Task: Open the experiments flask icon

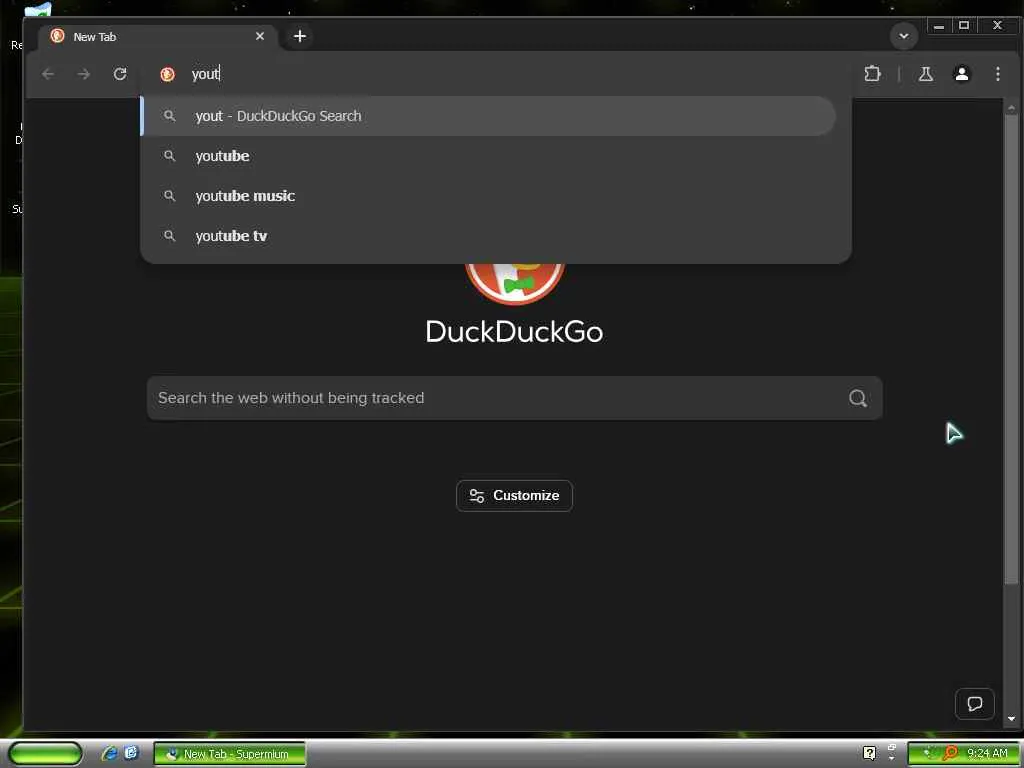Action: pos(925,74)
